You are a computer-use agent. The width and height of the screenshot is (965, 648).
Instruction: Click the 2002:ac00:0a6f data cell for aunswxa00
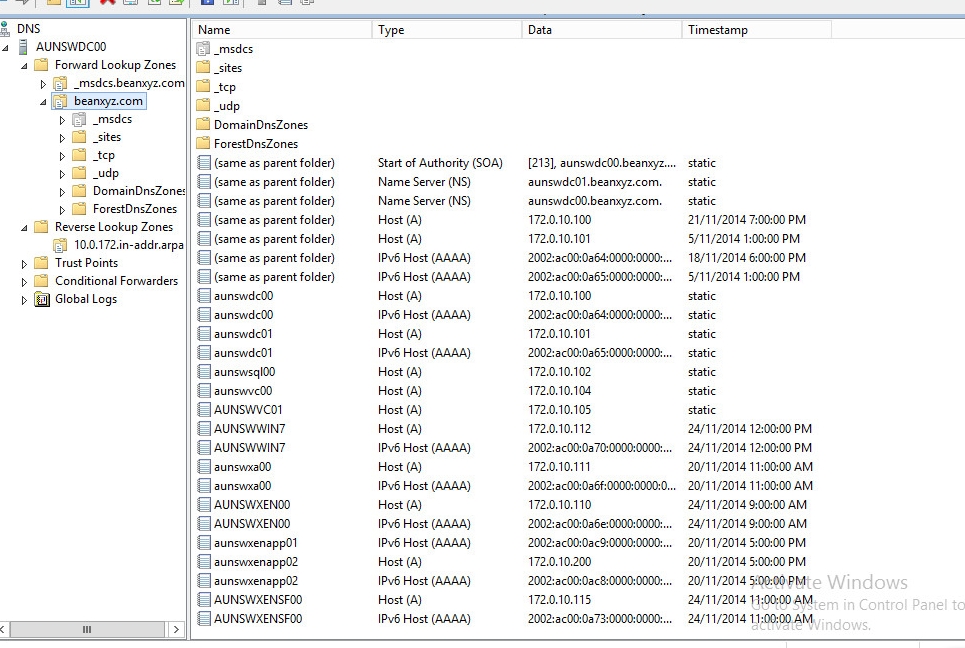click(x=601, y=486)
